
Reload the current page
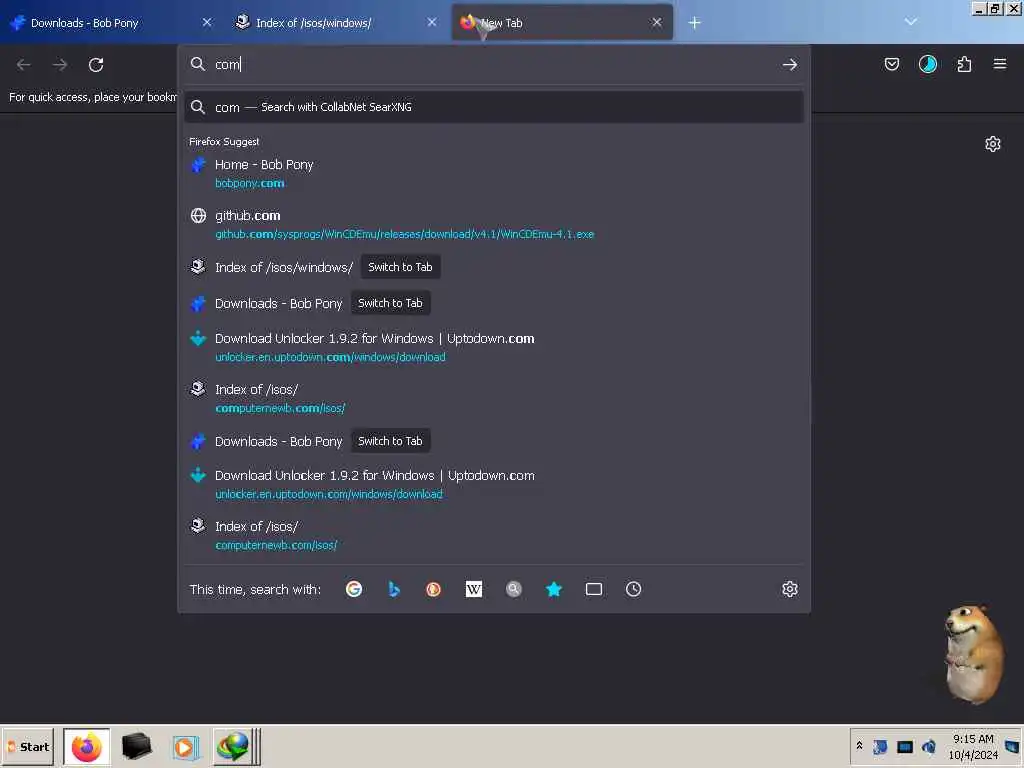point(96,65)
